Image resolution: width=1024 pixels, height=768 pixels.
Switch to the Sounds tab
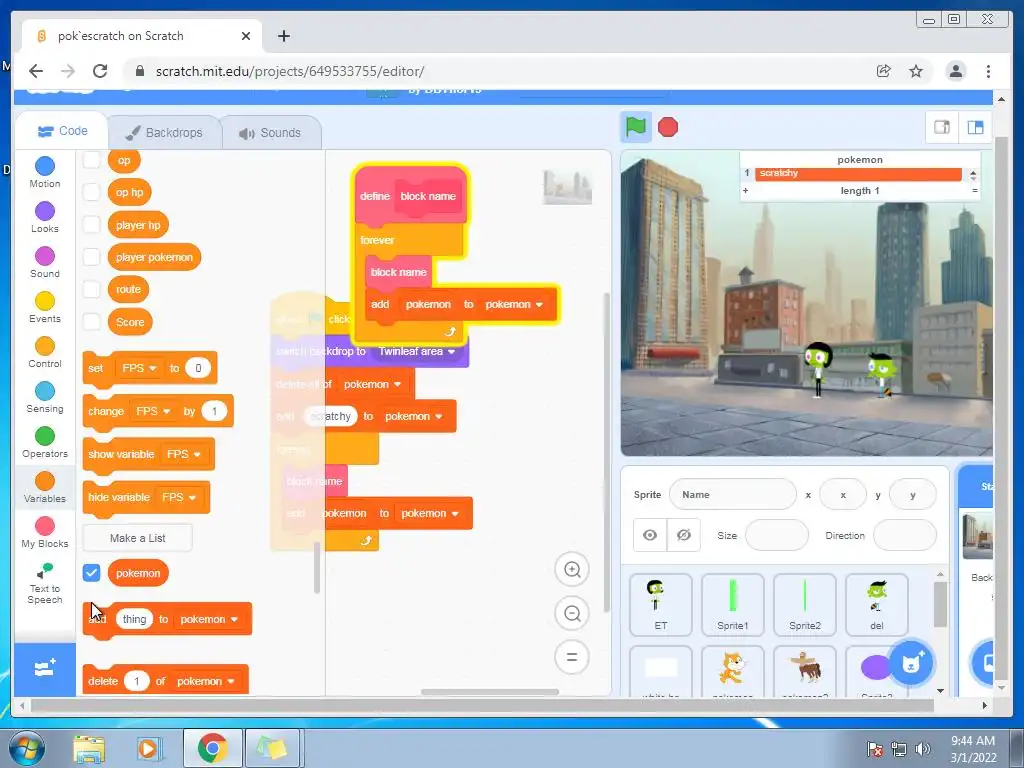tap(270, 133)
